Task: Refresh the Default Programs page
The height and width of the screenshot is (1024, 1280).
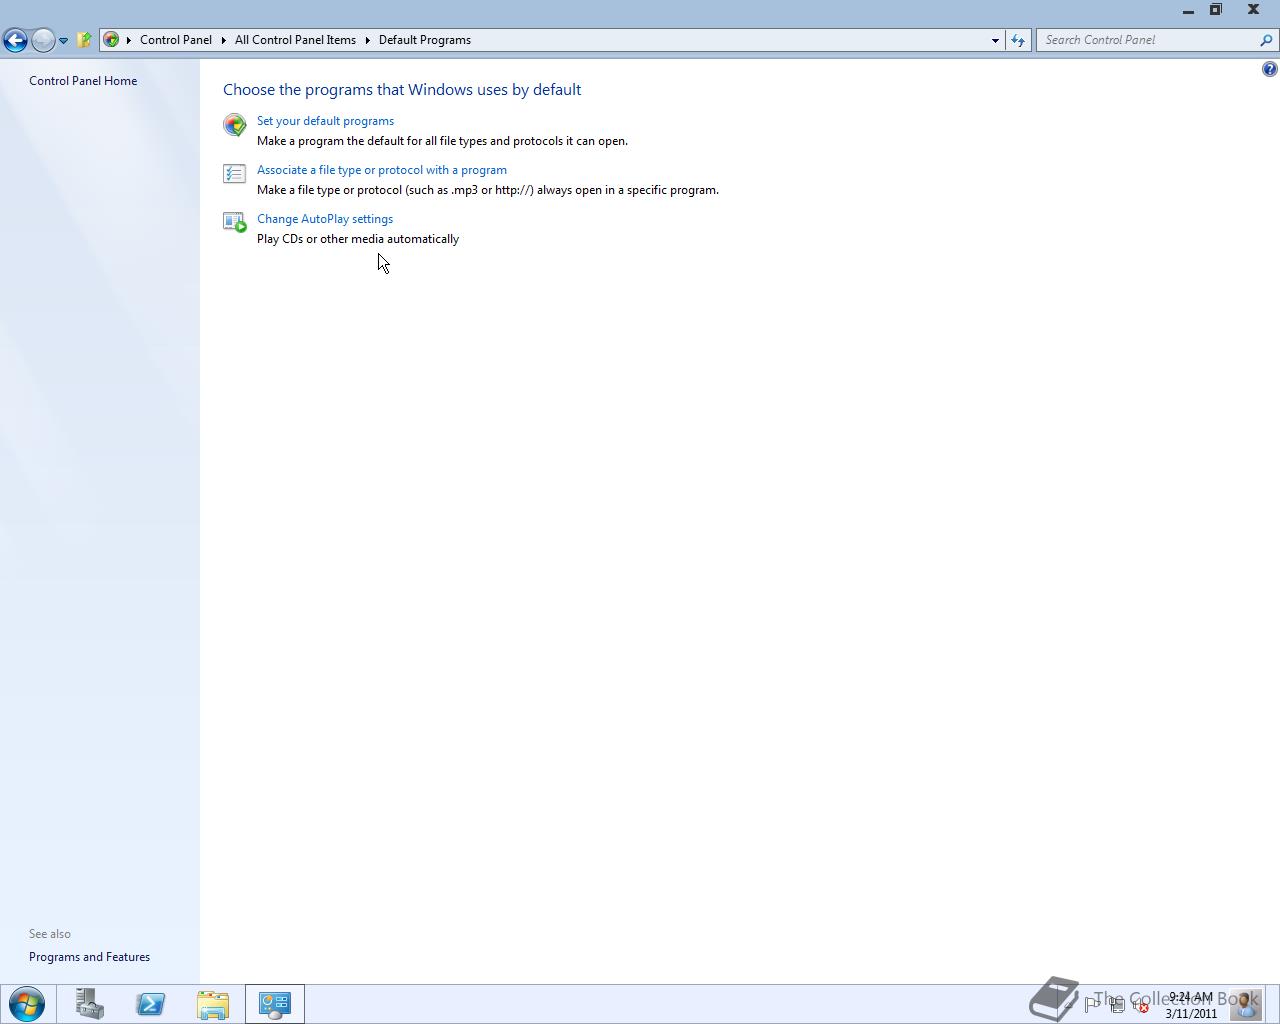Action: pos(1018,40)
